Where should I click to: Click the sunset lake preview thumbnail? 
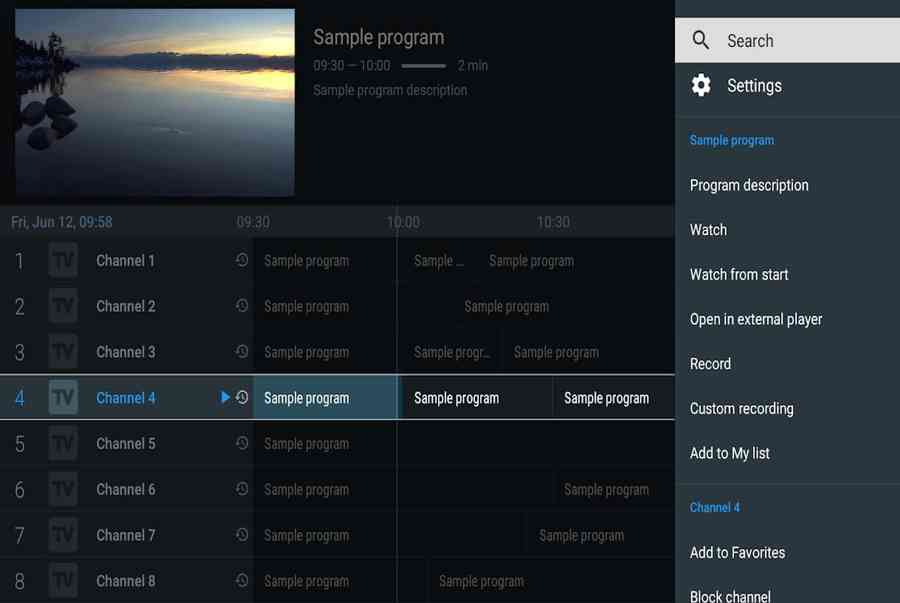click(x=155, y=102)
